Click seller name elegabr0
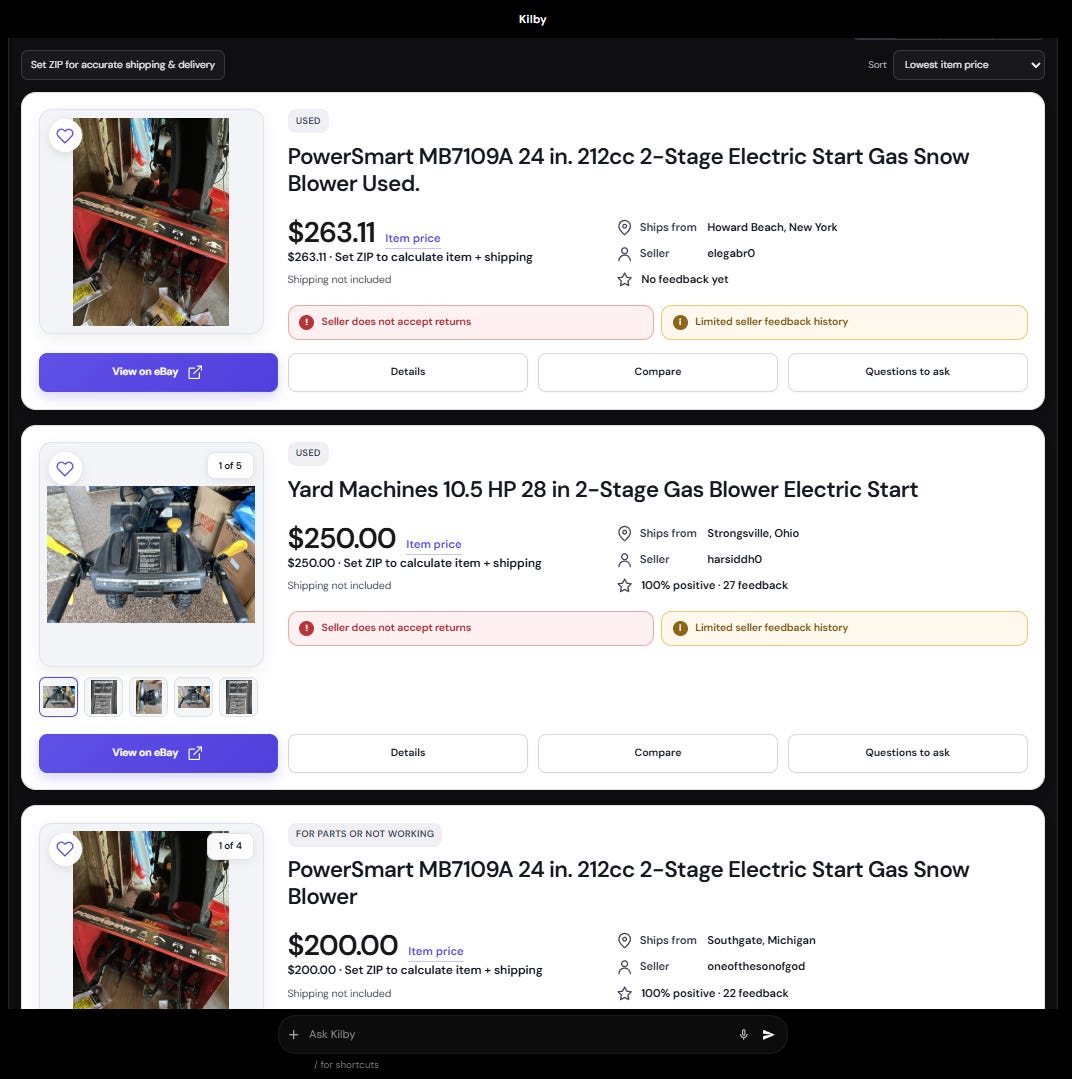Viewport: 1072px width, 1079px height. click(x=731, y=253)
